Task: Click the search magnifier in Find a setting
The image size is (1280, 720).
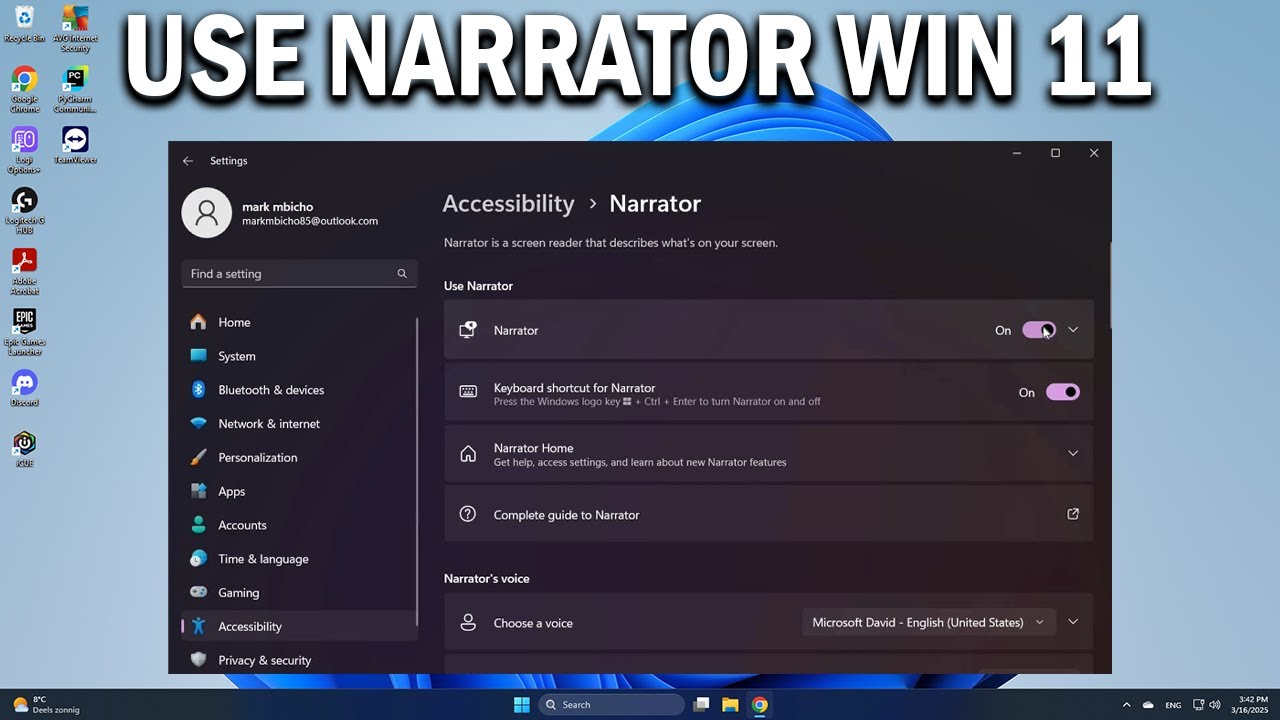Action: pos(402,274)
